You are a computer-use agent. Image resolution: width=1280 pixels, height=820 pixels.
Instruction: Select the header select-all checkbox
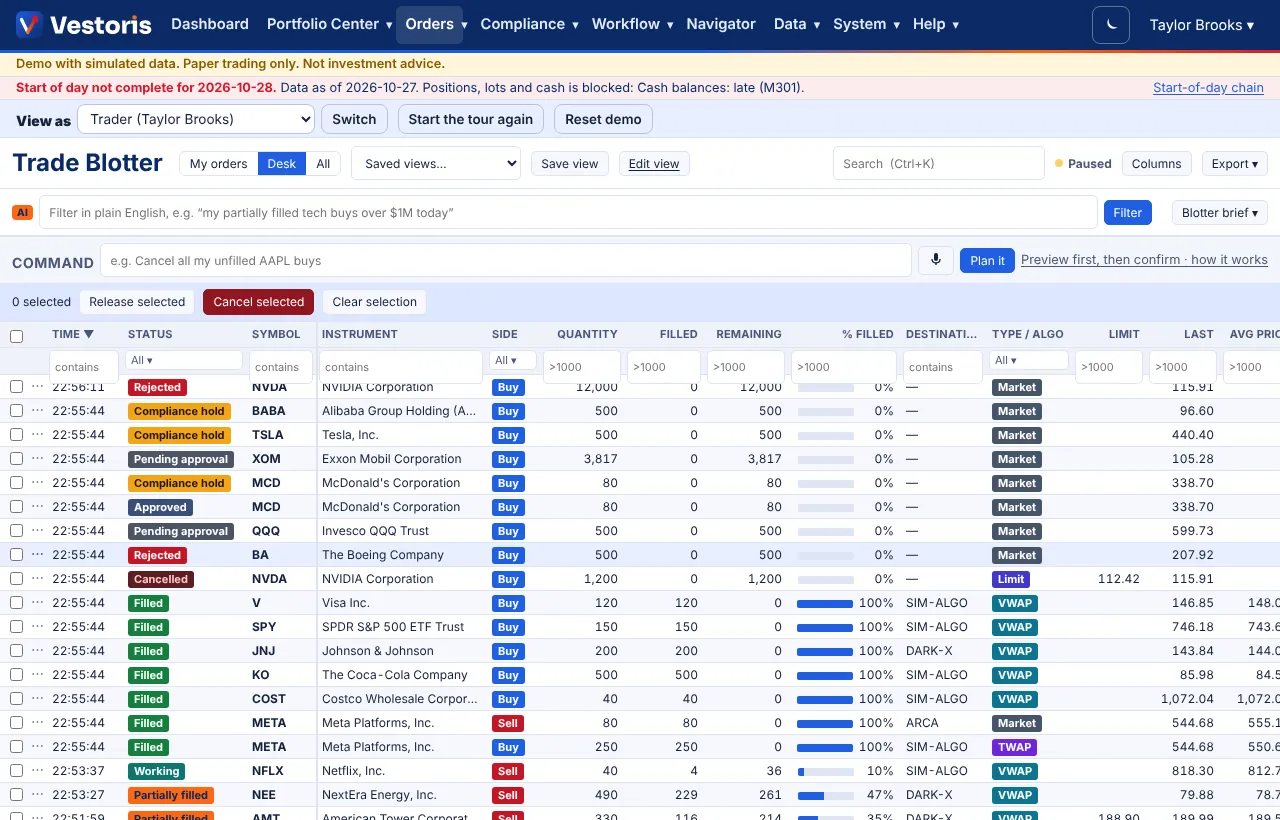click(16, 336)
